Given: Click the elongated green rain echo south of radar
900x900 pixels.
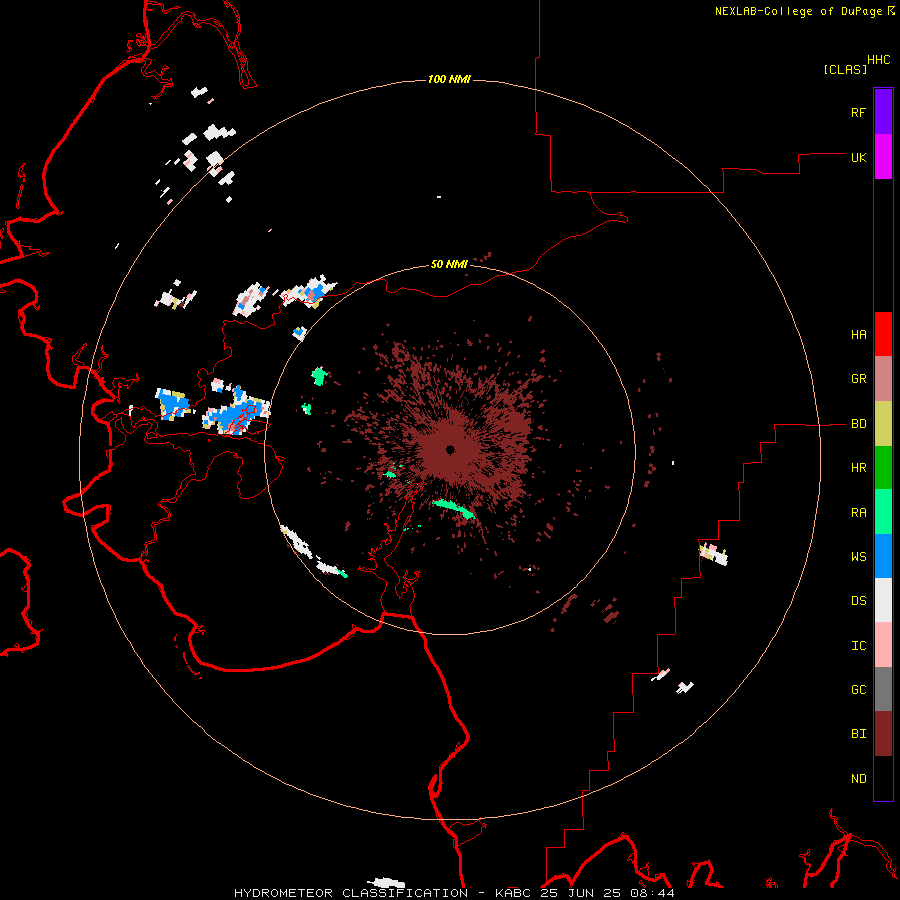Looking at the screenshot, I should tap(453, 509).
